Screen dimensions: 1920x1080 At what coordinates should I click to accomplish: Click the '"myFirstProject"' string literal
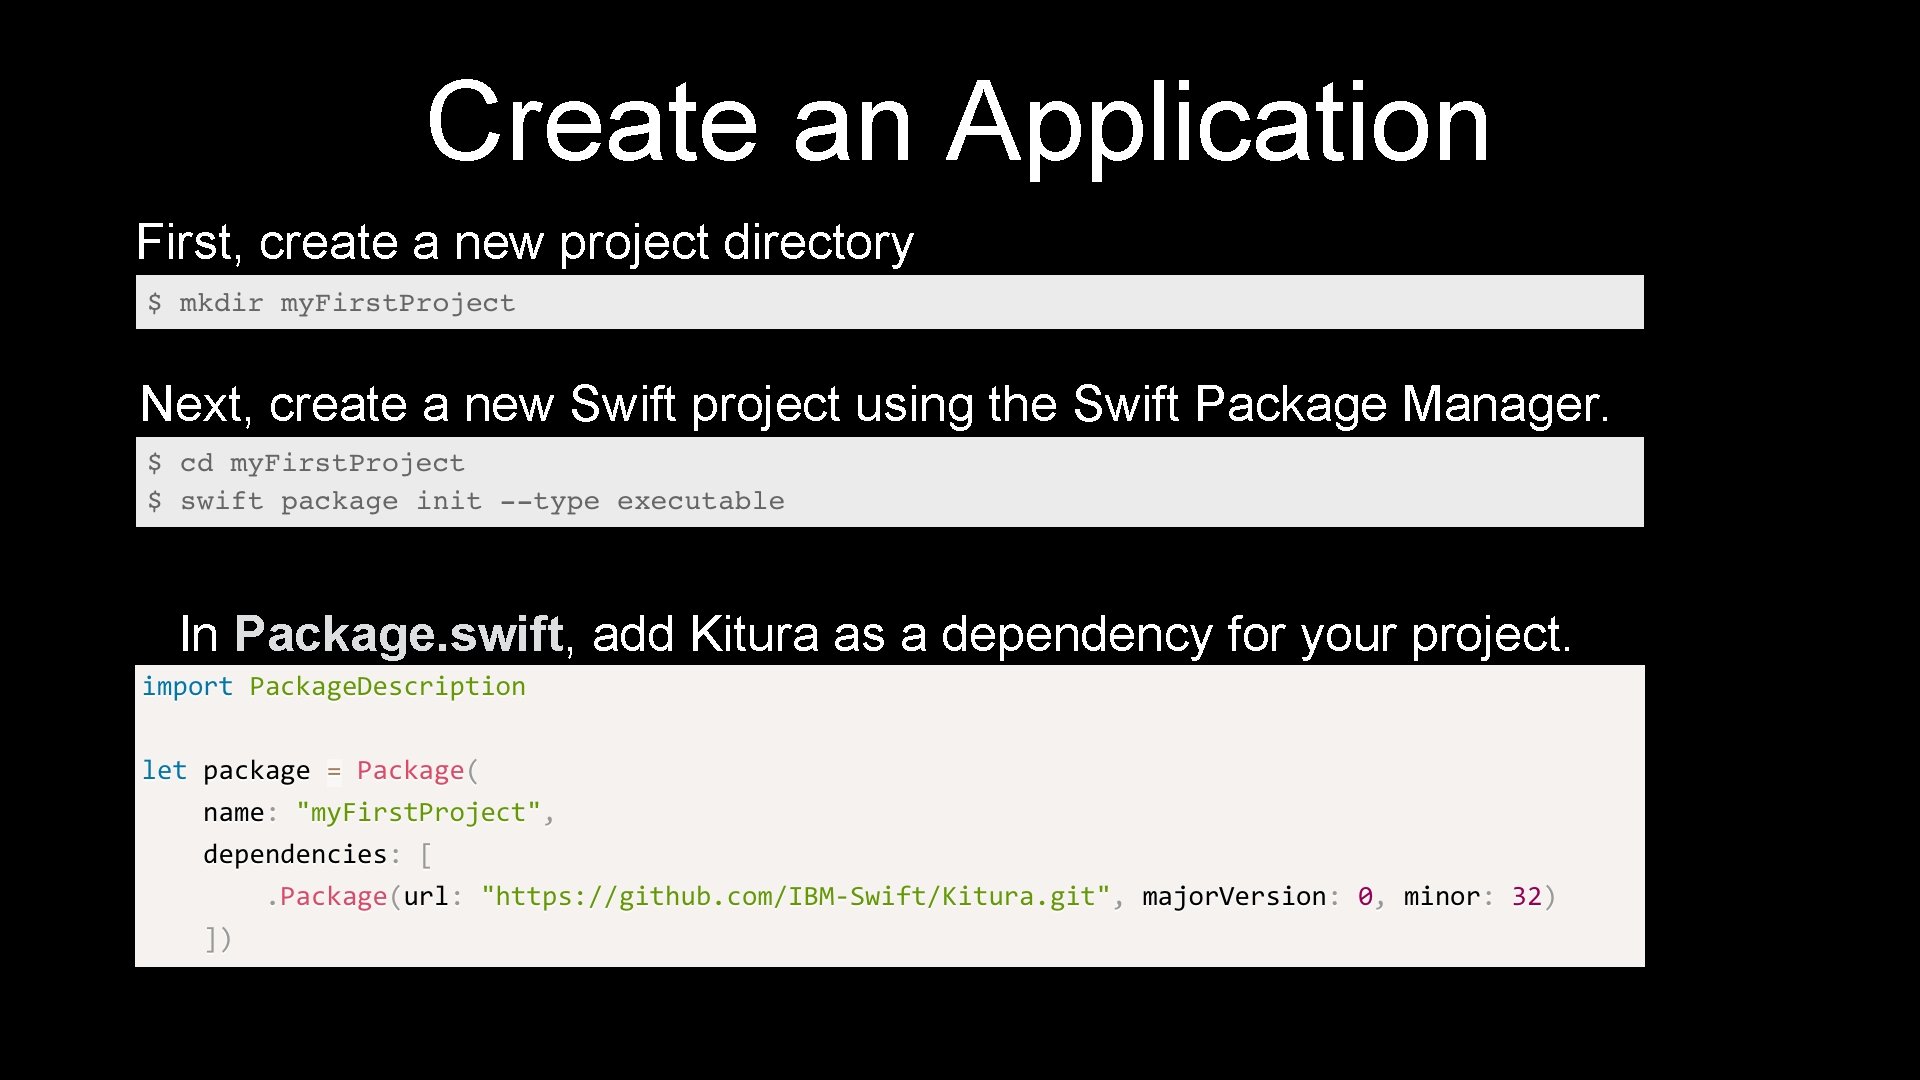418,813
